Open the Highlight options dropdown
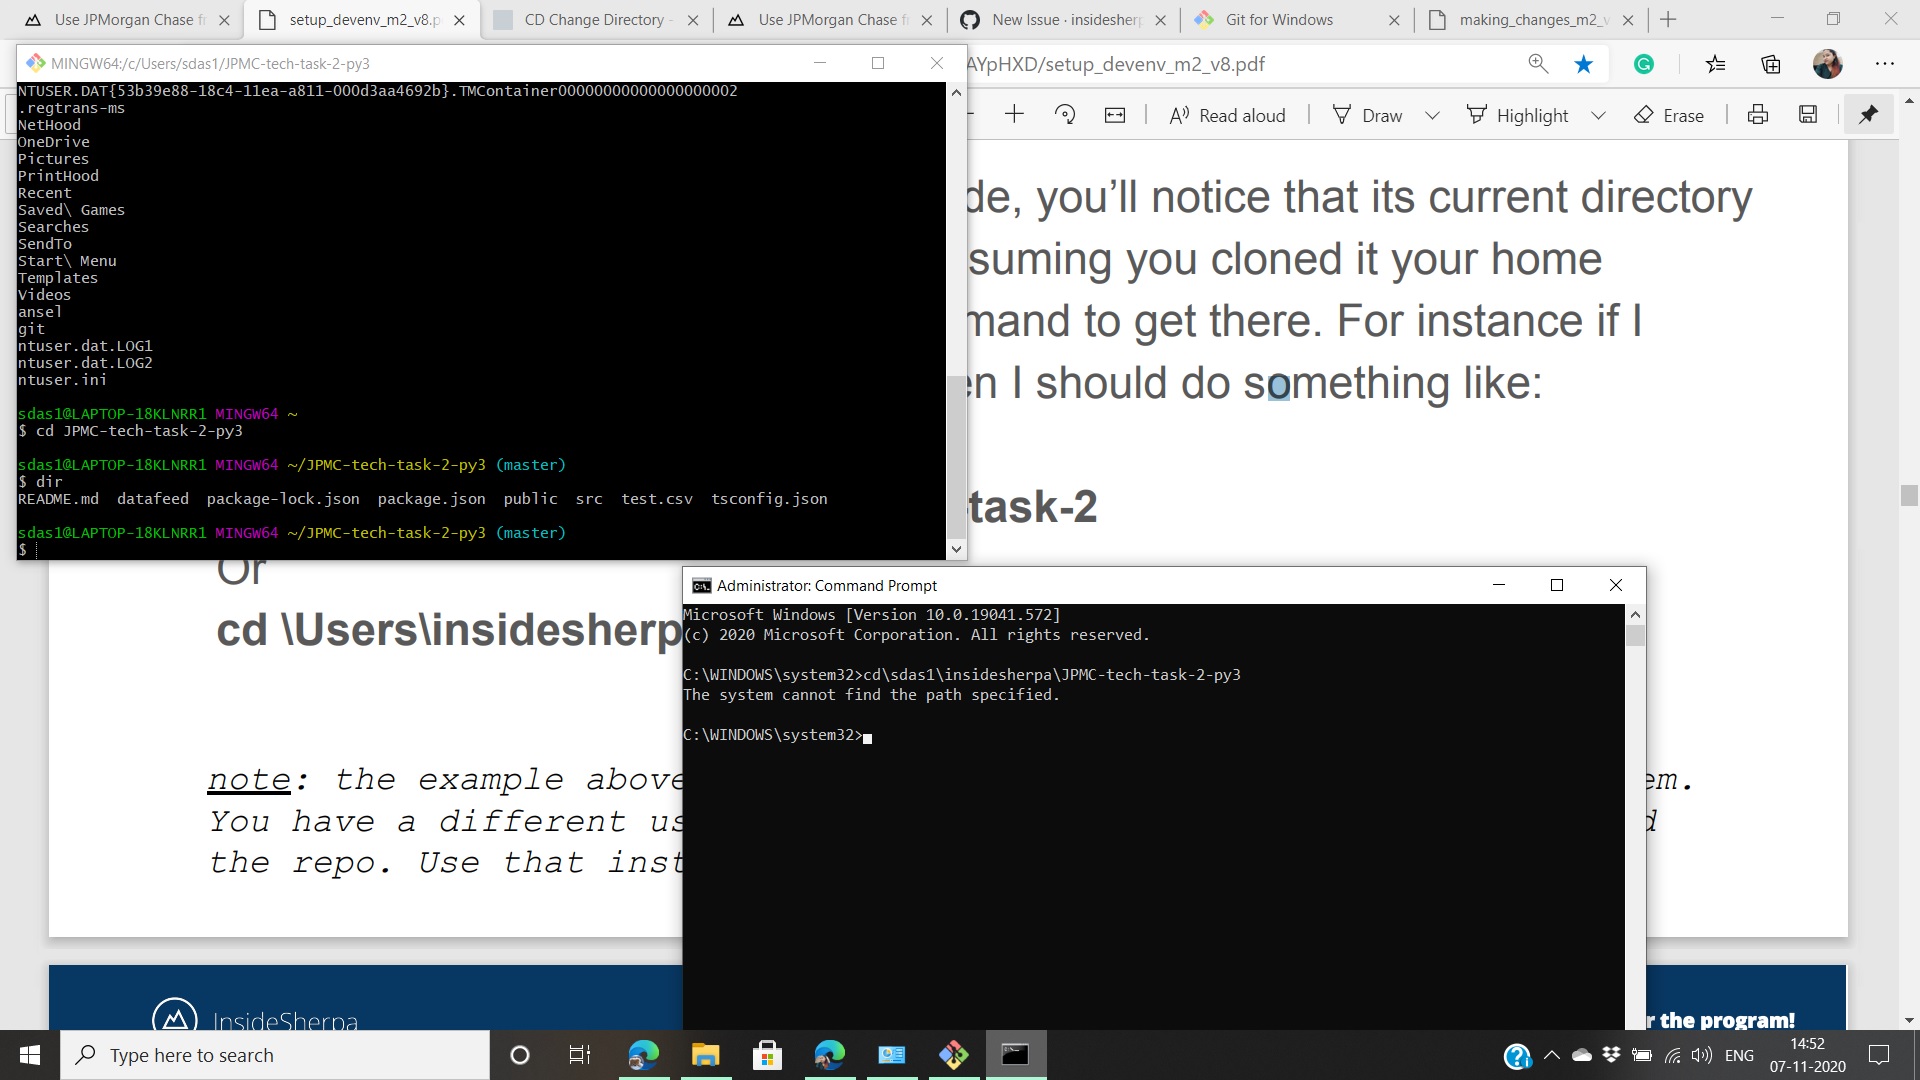This screenshot has height=1080, width=1920. click(1598, 115)
